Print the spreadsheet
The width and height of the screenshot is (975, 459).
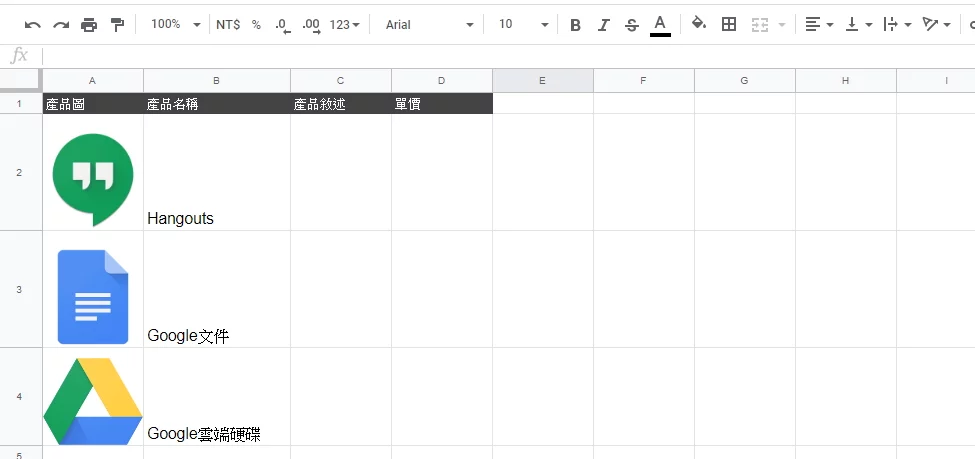pos(89,25)
